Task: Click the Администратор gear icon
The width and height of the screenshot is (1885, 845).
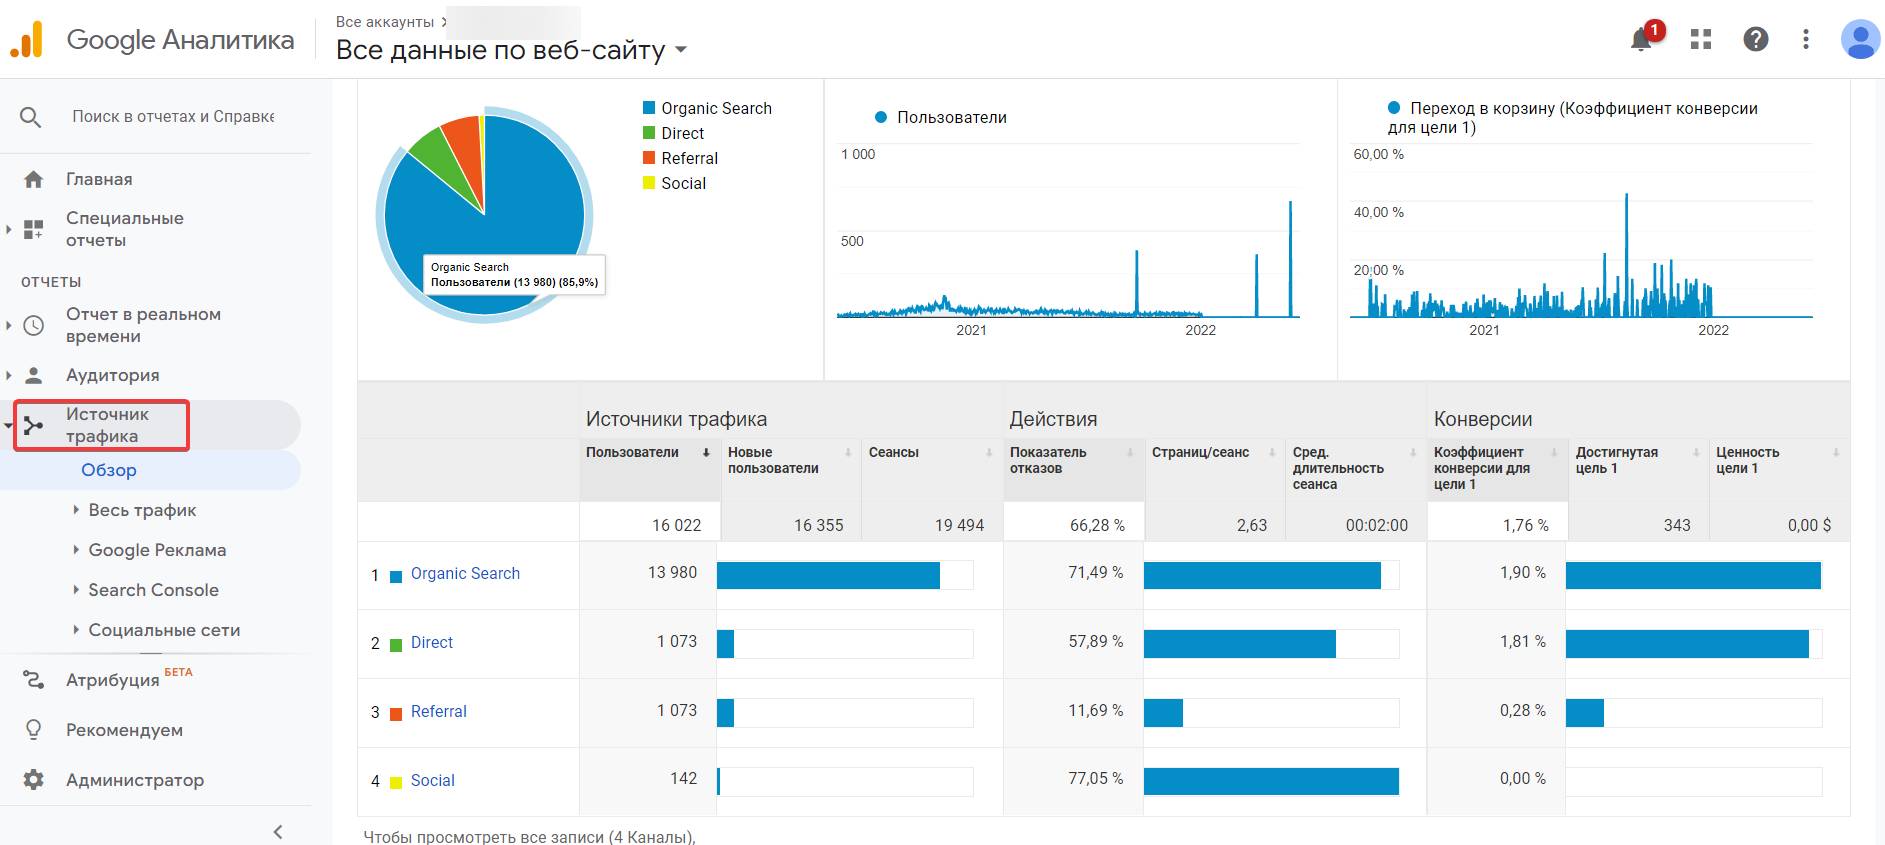Action: (x=33, y=780)
